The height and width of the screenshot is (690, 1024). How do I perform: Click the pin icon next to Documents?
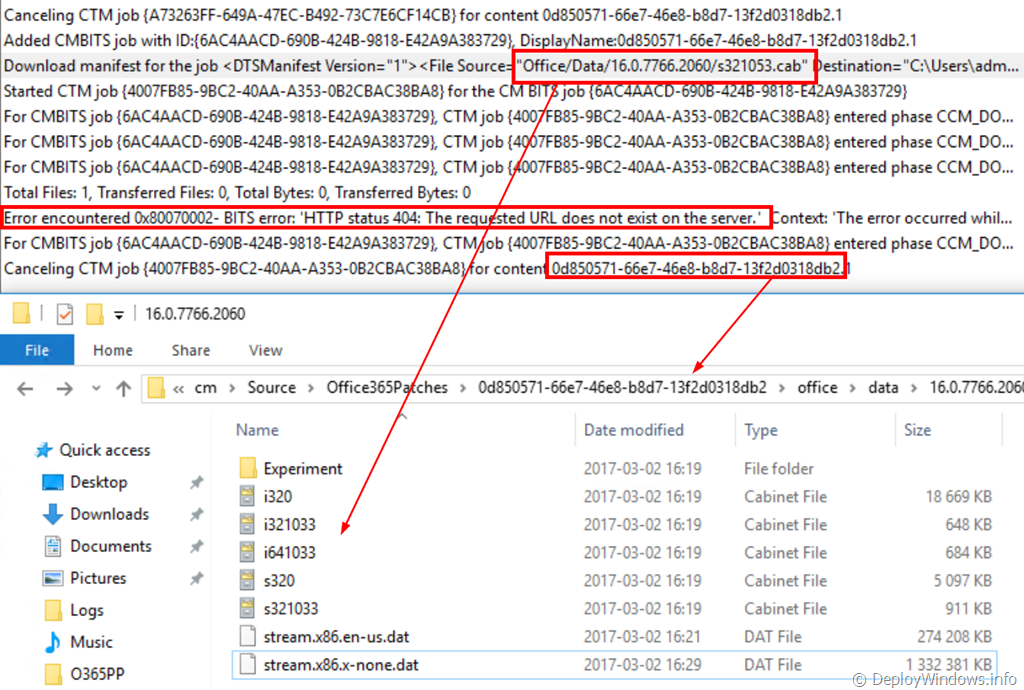(196, 547)
